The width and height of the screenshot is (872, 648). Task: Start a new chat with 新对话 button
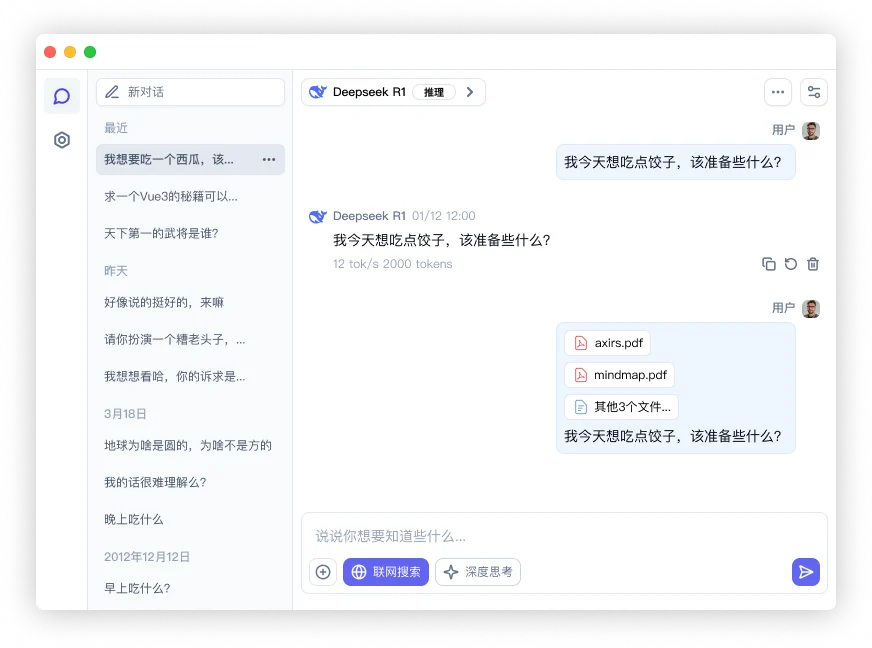click(190, 92)
